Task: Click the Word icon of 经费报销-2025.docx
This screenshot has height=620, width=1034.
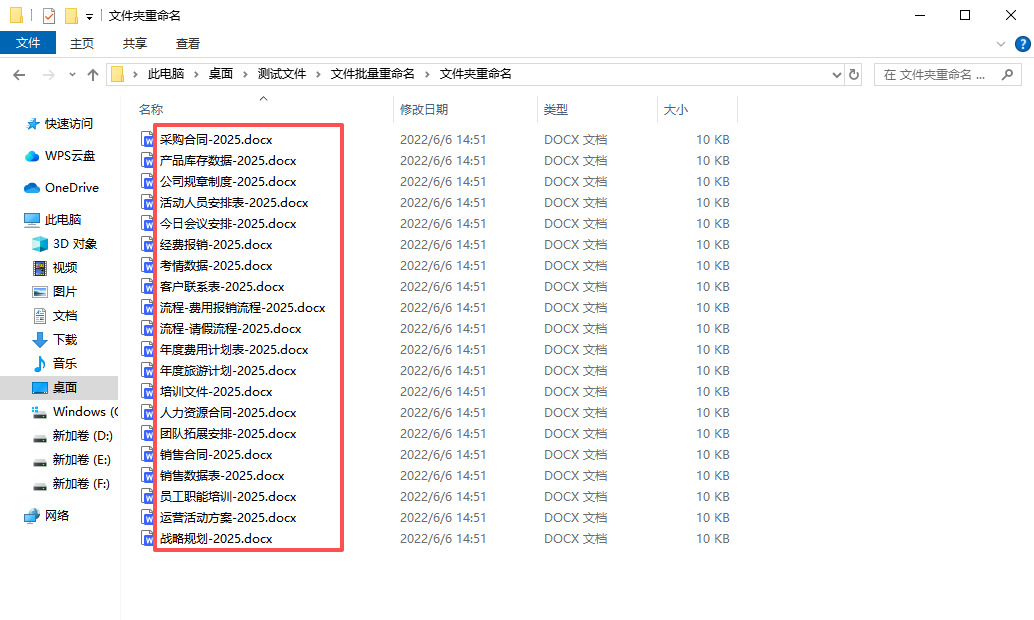Action: (x=147, y=245)
